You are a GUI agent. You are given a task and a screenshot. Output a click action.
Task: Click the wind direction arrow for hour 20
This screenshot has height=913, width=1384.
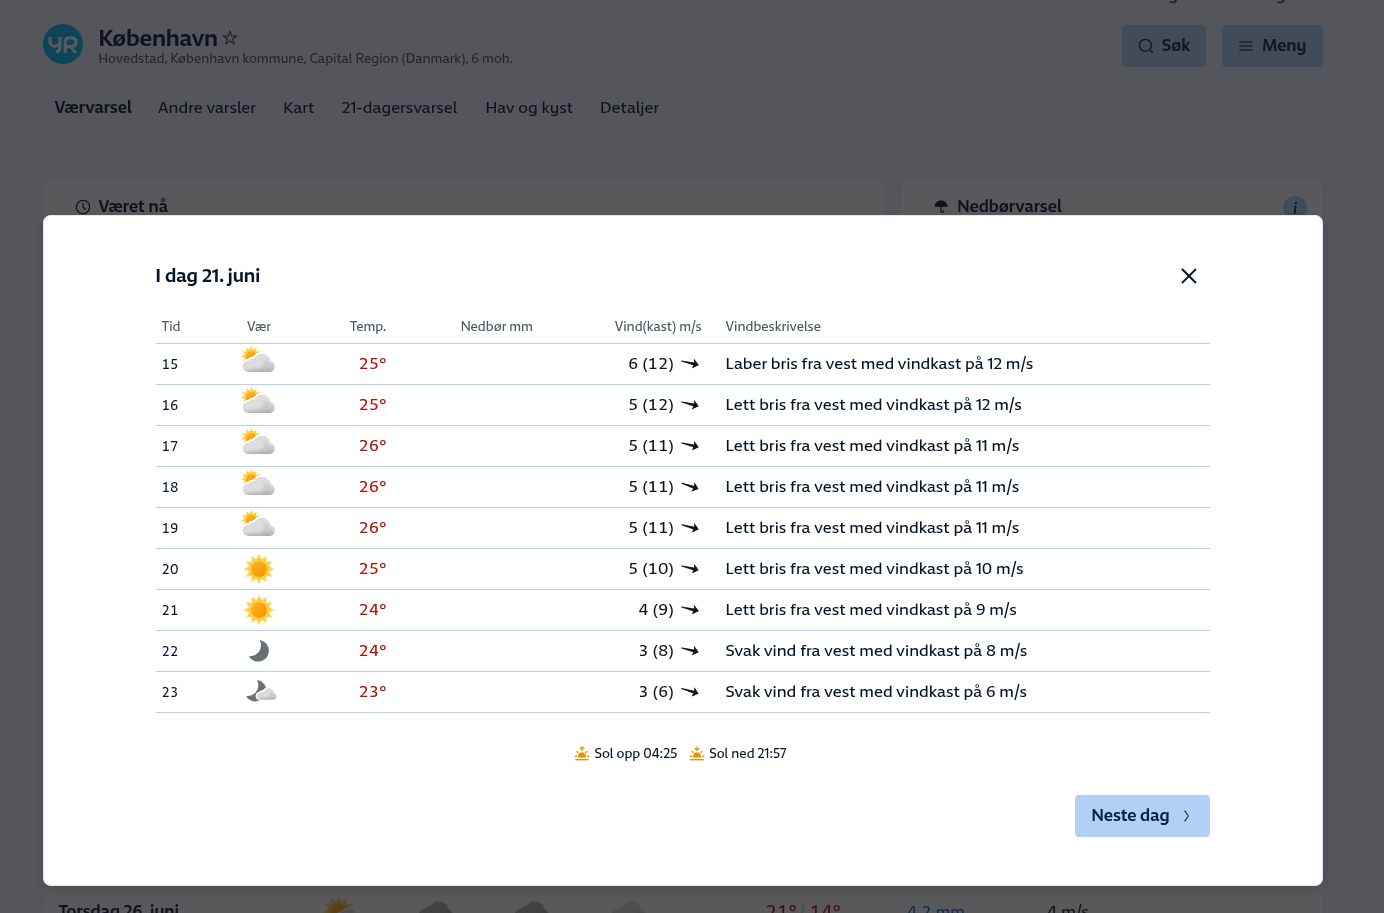click(690, 569)
